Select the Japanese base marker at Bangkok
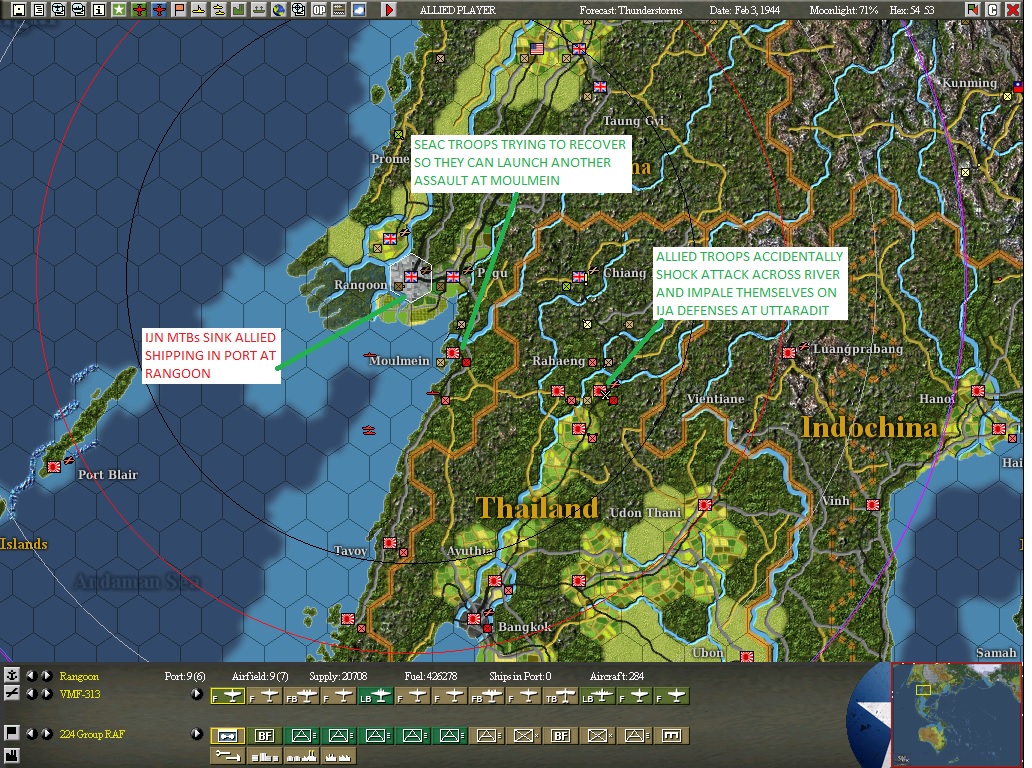 tap(473, 619)
